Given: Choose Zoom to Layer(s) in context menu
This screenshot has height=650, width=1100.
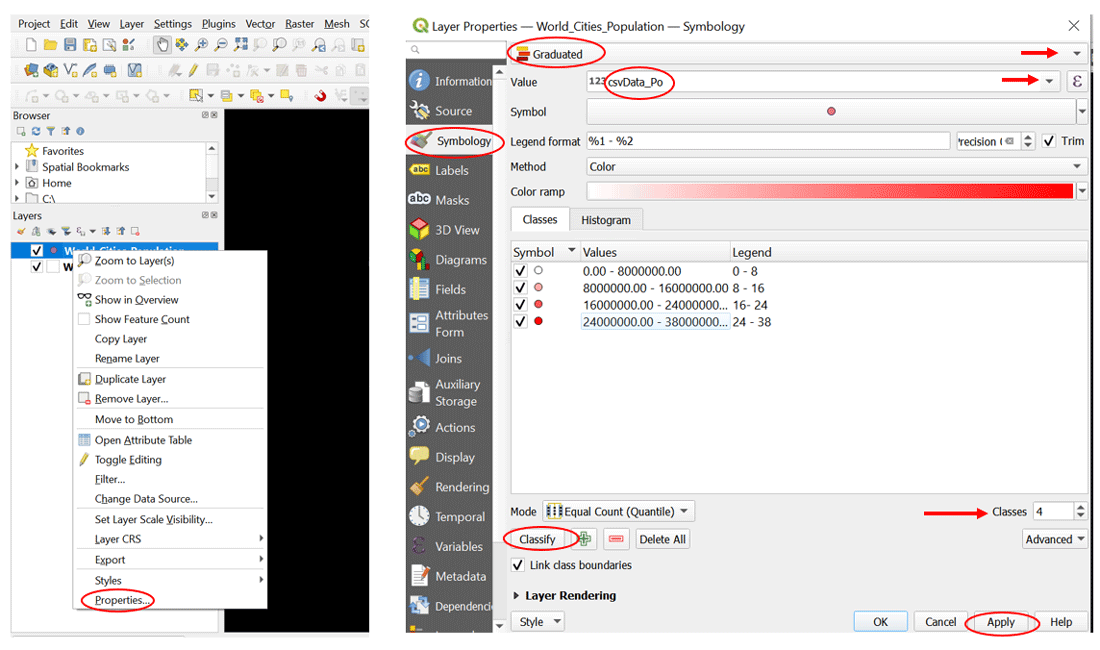Looking at the screenshot, I should pos(135,261).
